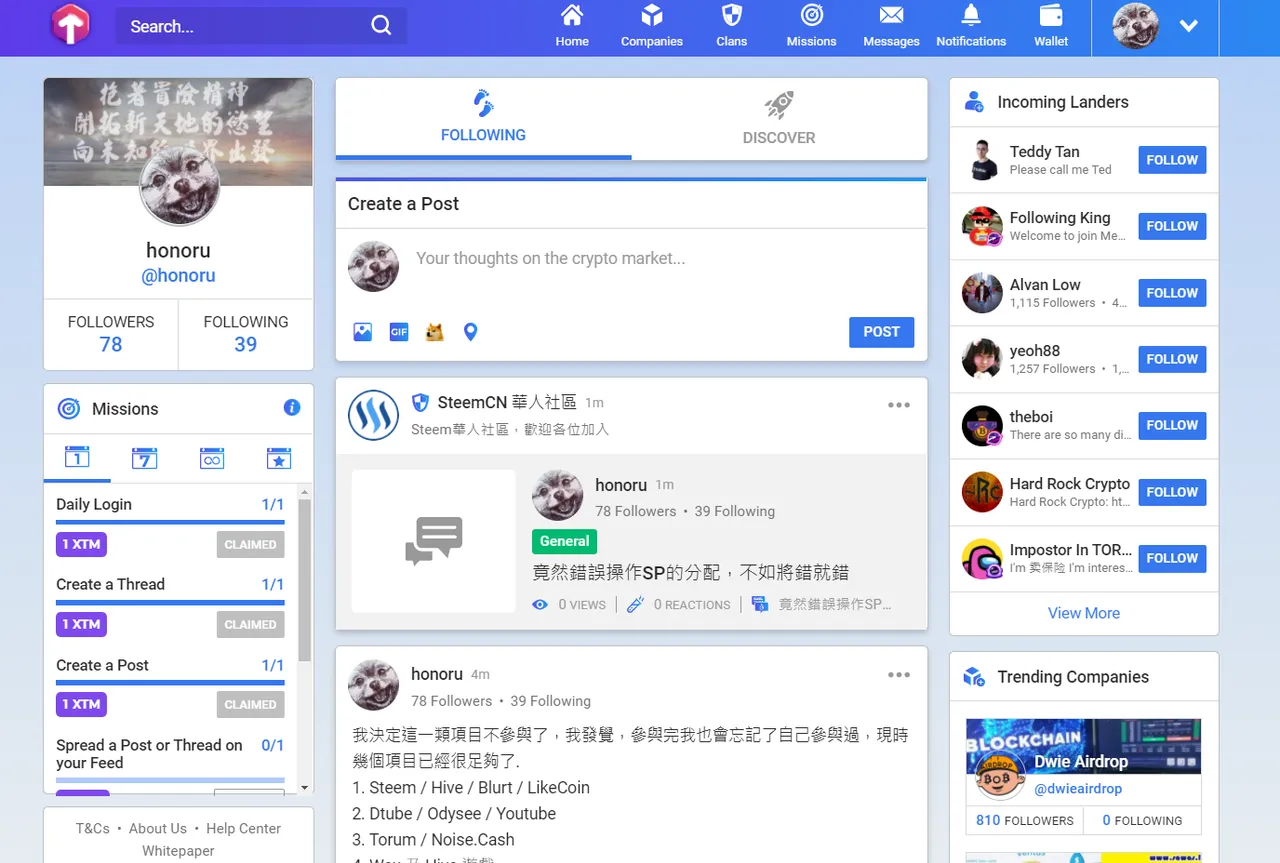Viewport: 1280px width, 863px height.
Task: Click the post text area placeholder
Action: (550, 258)
